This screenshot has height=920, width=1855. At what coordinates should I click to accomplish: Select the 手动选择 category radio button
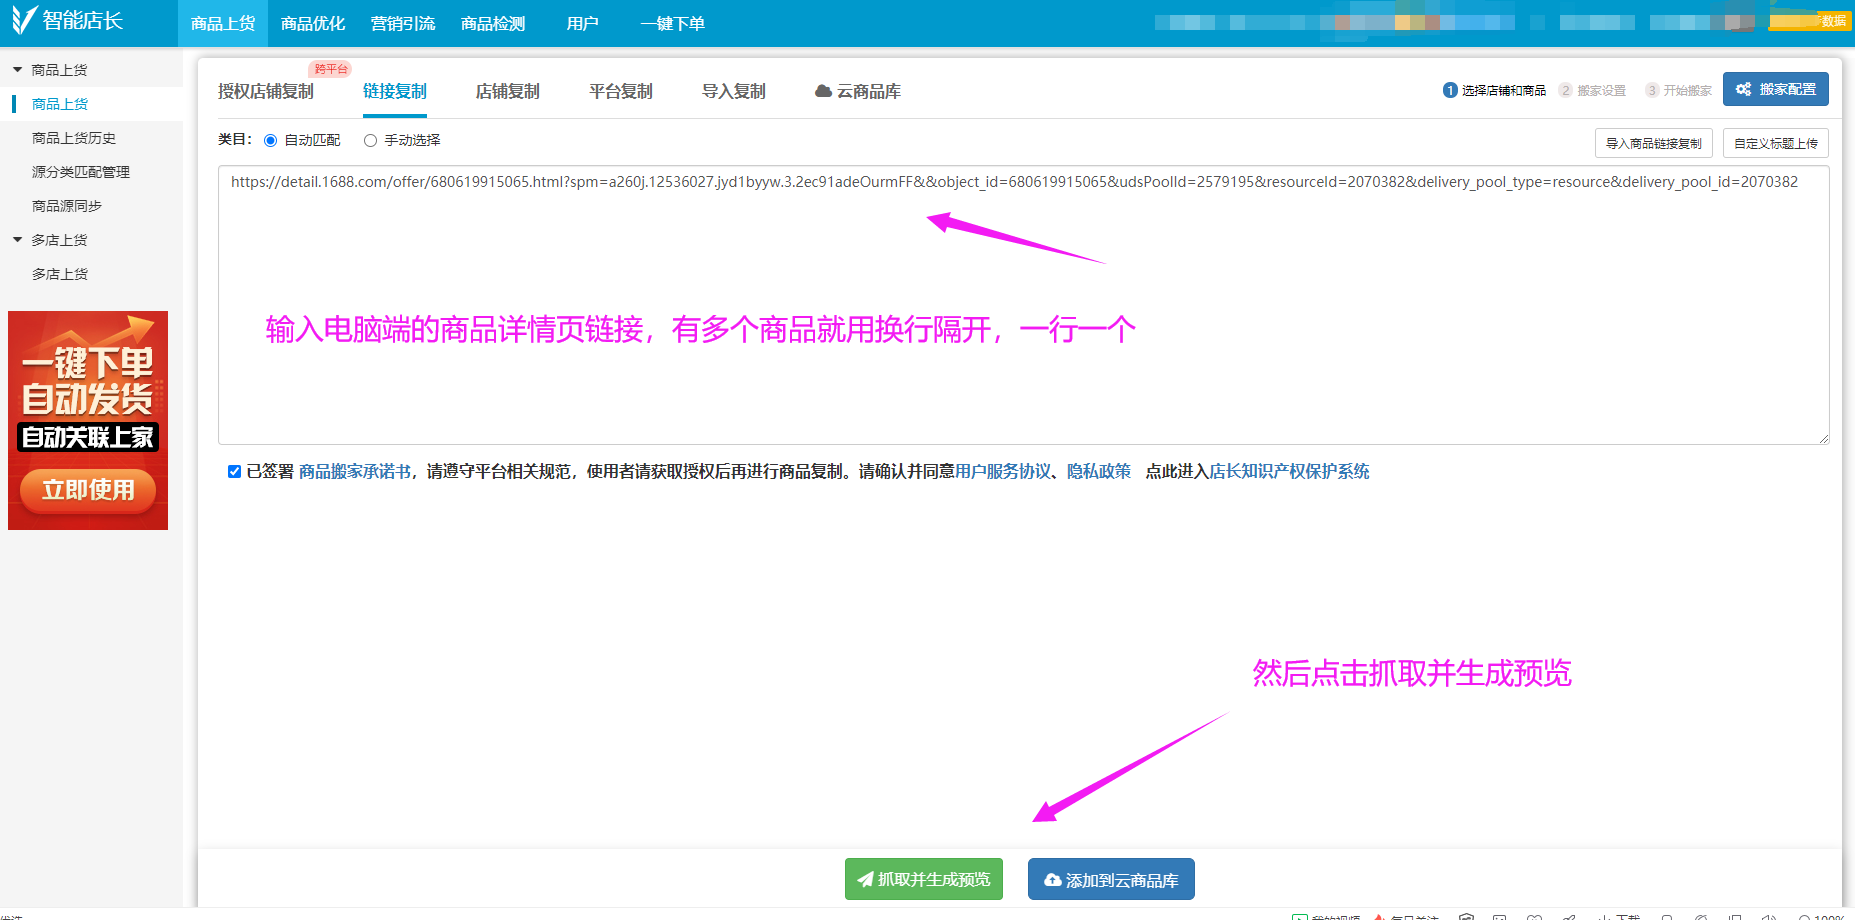[x=370, y=140]
